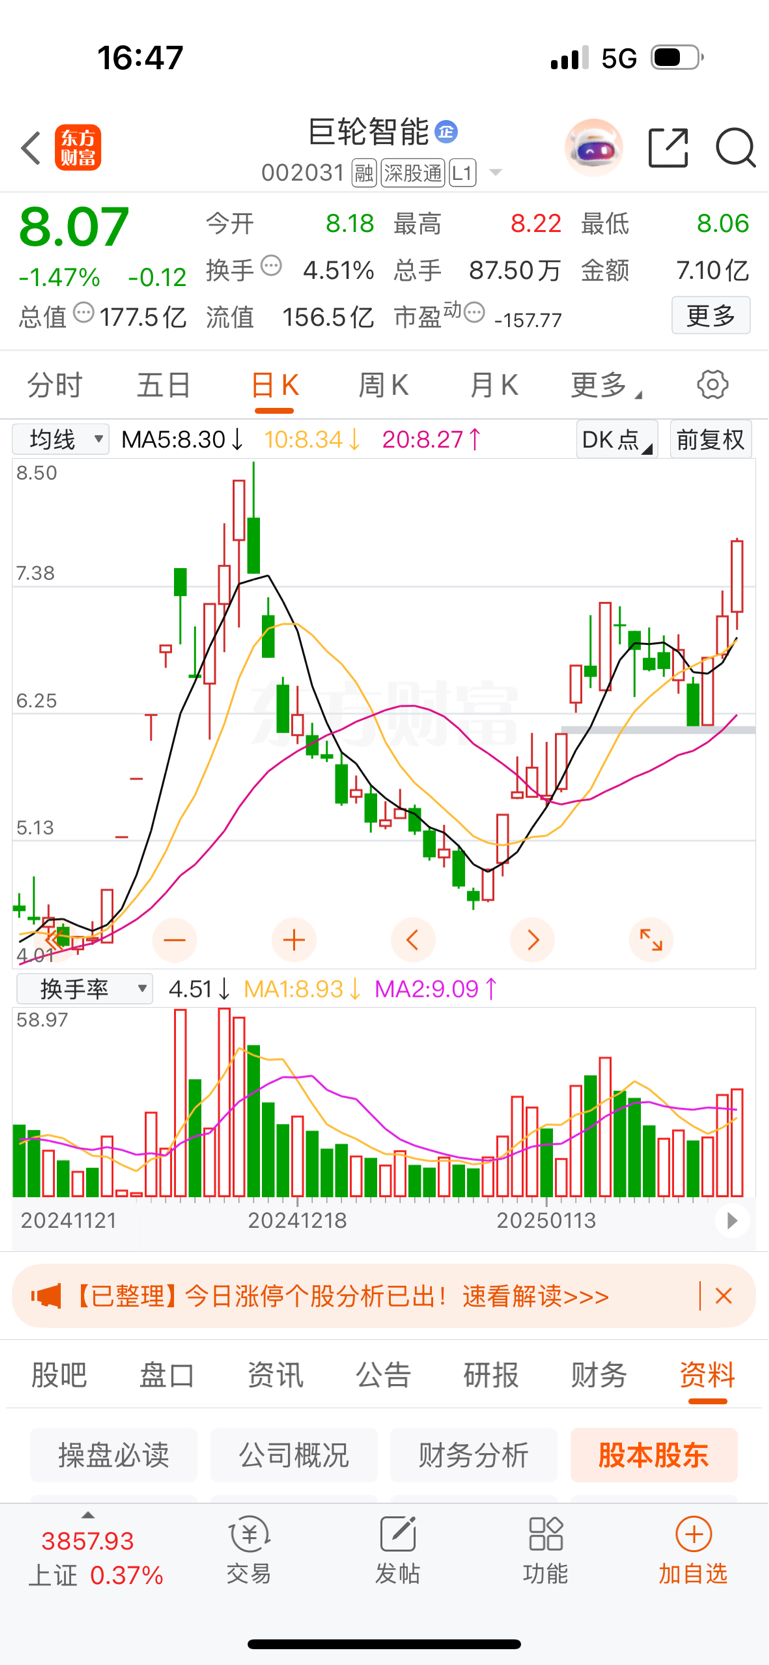Tap the K-line candlestick chart area

point(384,713)
